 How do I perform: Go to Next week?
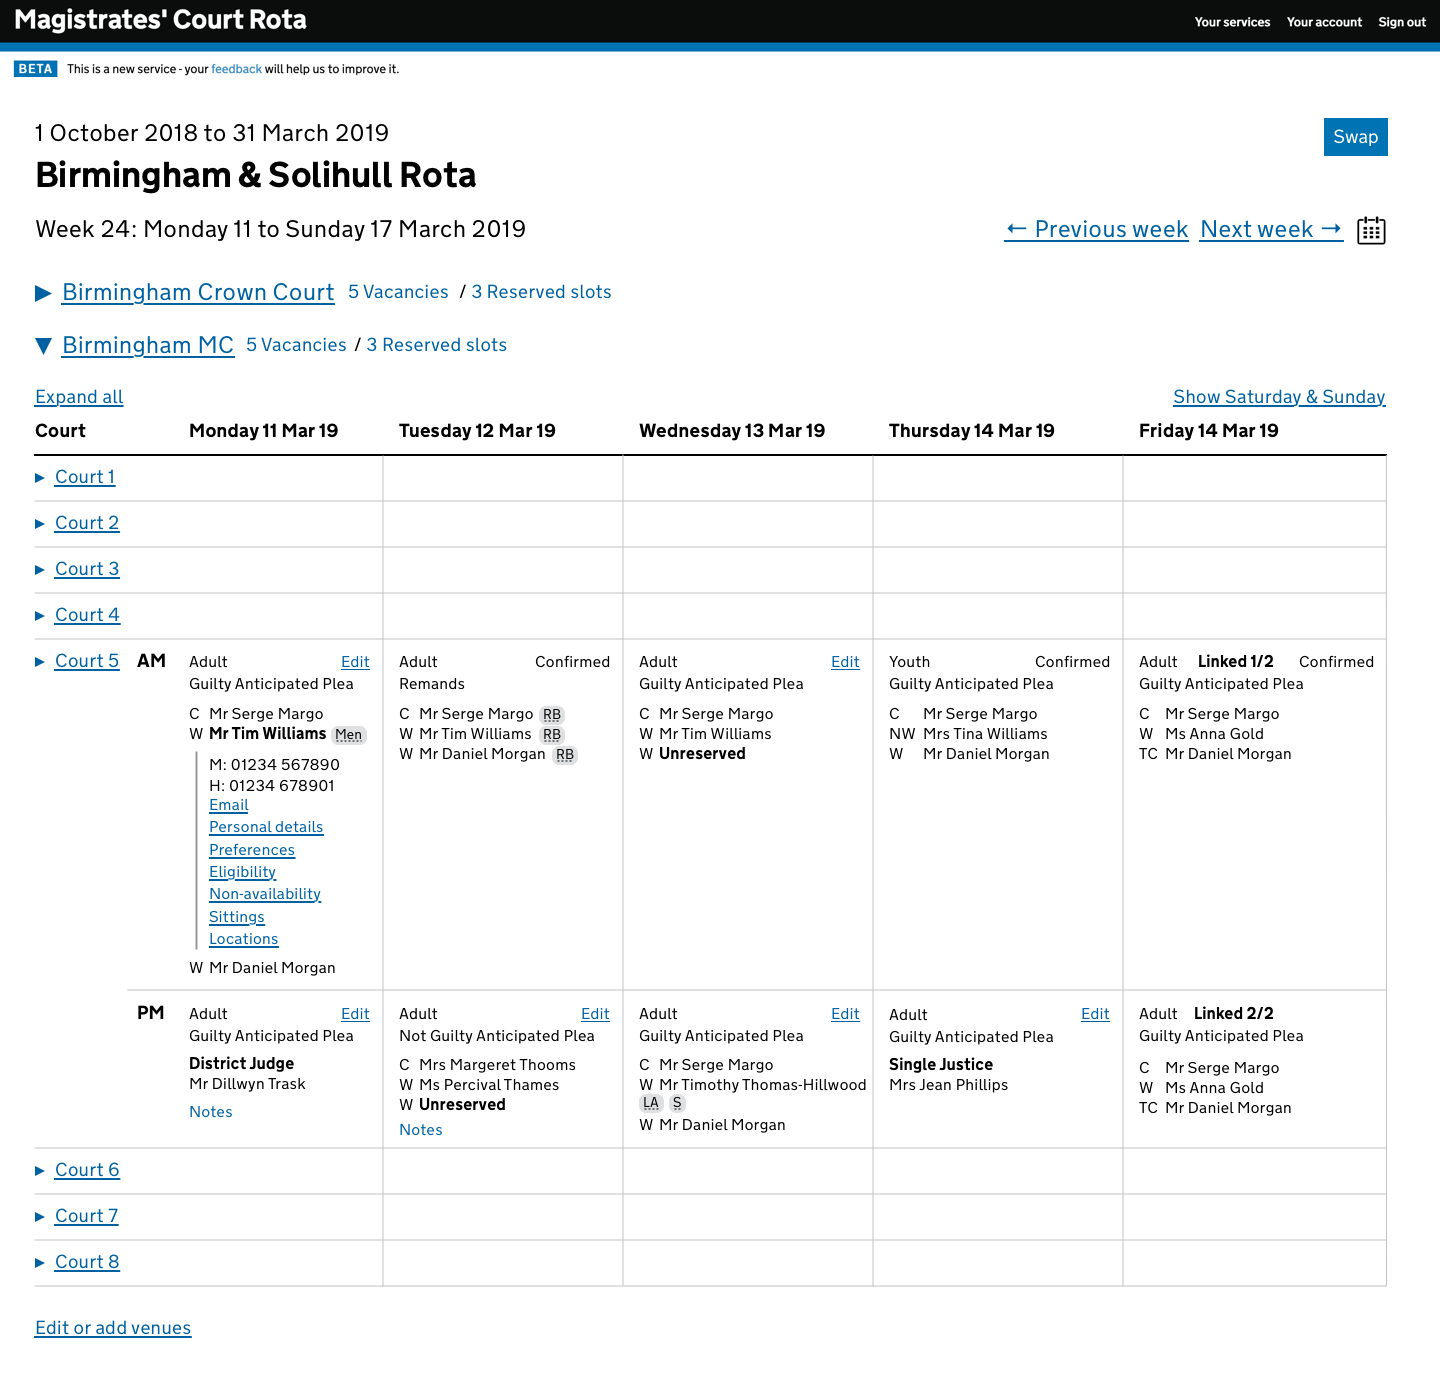click(1271, 229)
